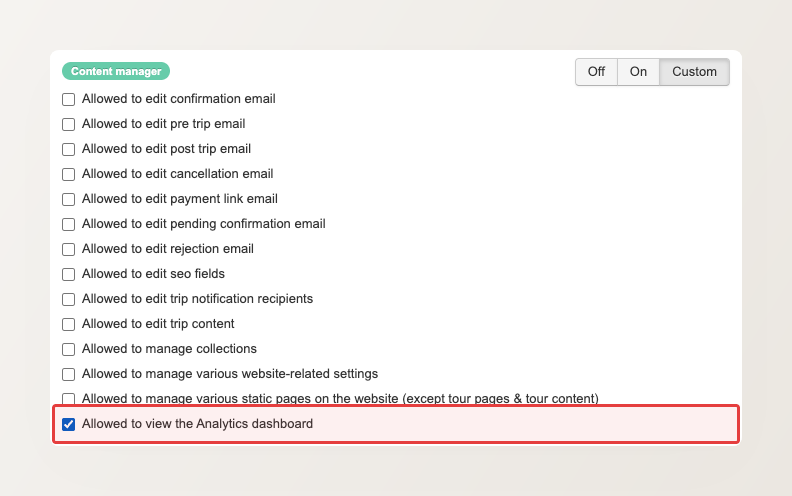Set Content manager permissions to Off
This screenshot has width=792, height=496.
click(597, 72)
